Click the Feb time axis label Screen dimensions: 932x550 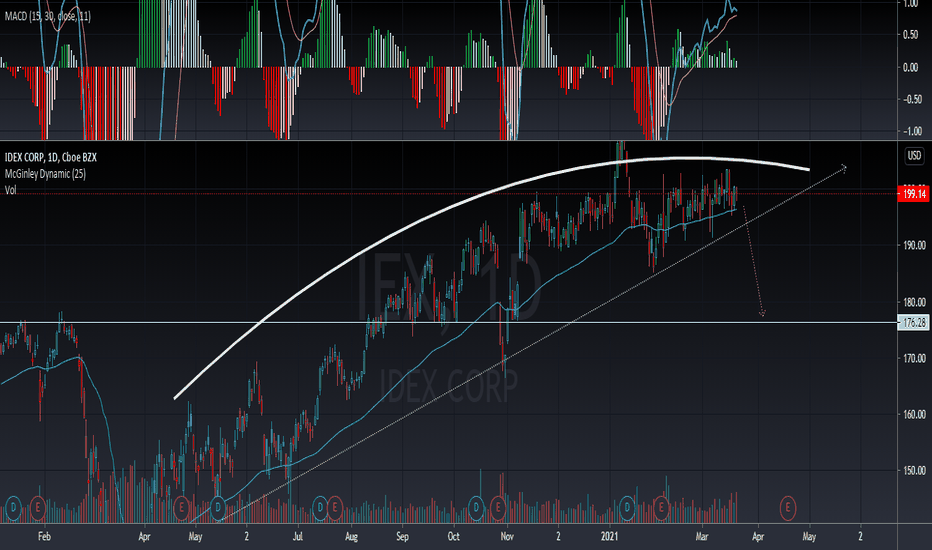click(x=44, y=536)
